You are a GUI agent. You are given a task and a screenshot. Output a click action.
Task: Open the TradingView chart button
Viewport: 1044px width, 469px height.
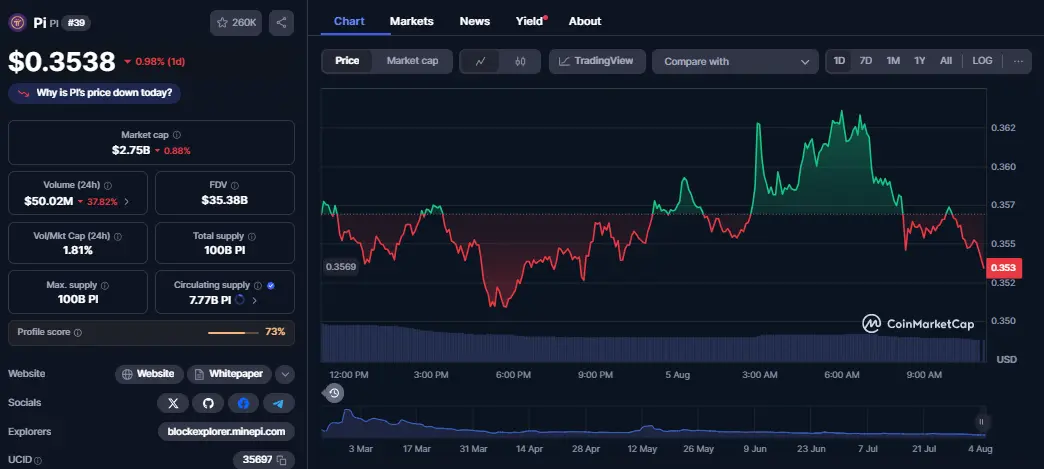[597, 61]
